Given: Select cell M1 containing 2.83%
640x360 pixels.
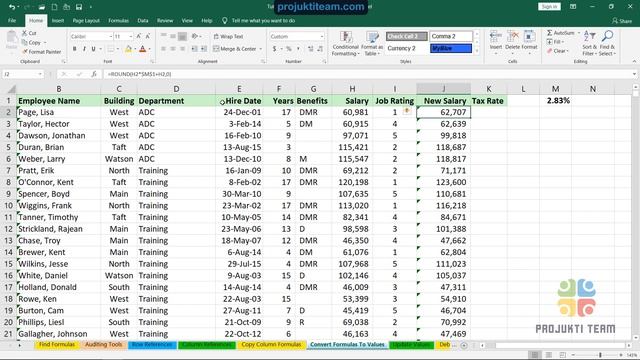Looking at the screenshot, I should click(x=556, y=101).
